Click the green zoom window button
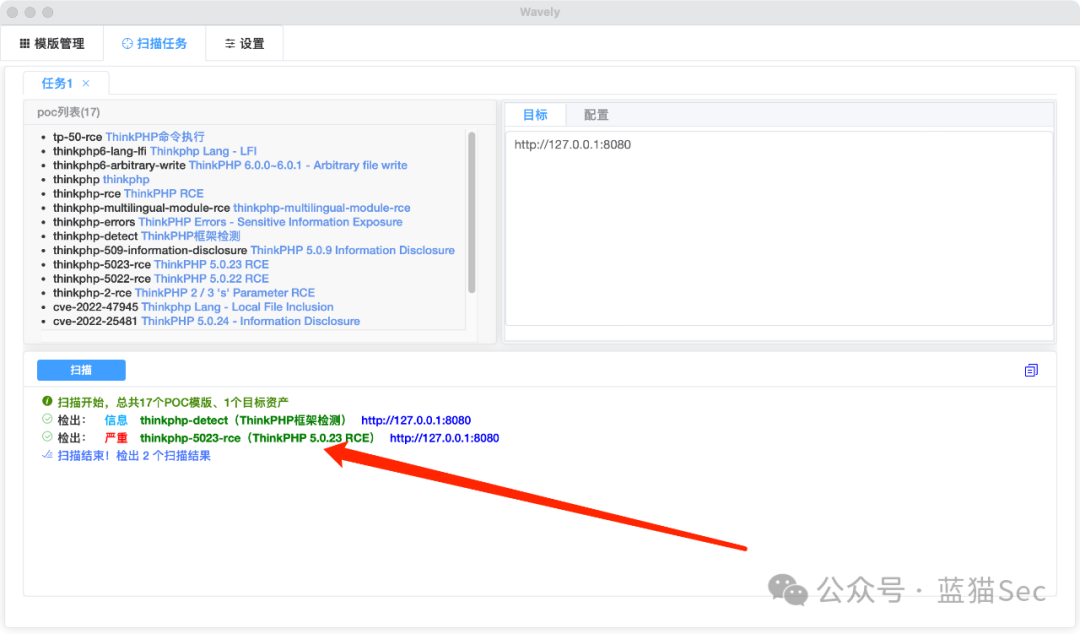Viewport: 1080px width, 634px height. click(x=48, y=12)
